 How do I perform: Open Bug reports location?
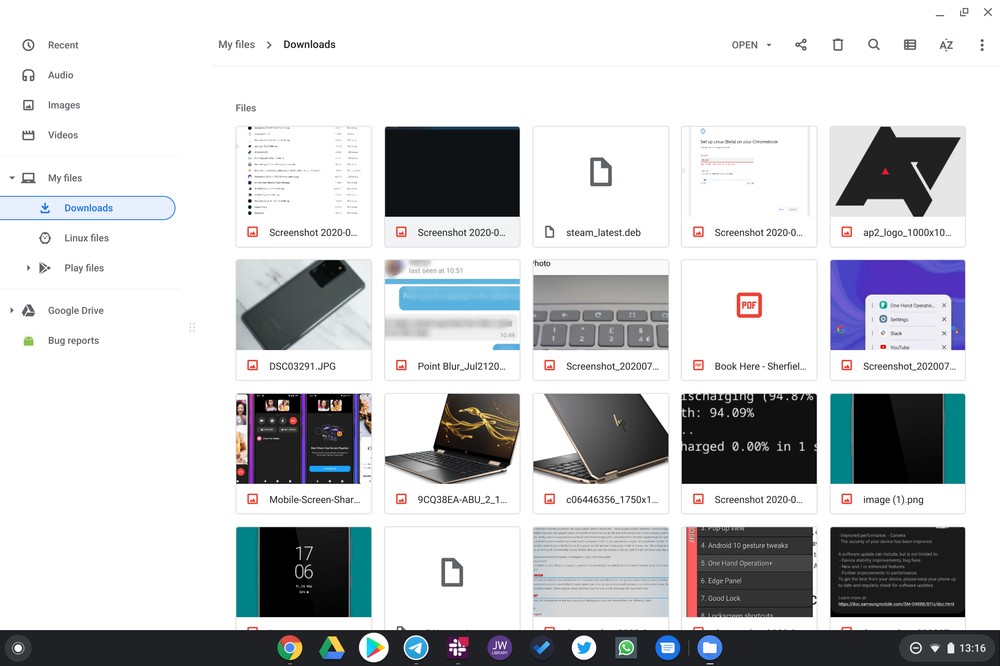[x=73, y=341]
